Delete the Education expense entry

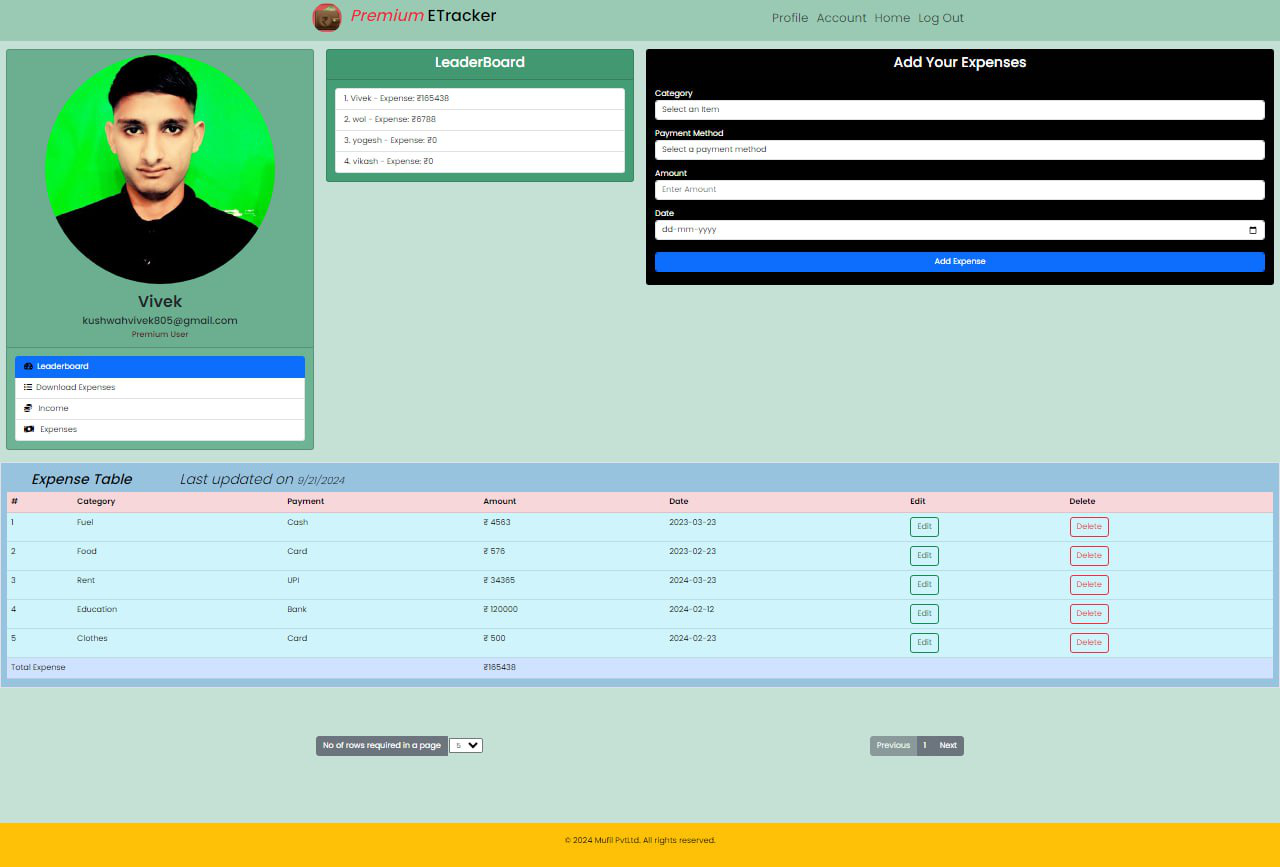click(x=1088, y=613)
